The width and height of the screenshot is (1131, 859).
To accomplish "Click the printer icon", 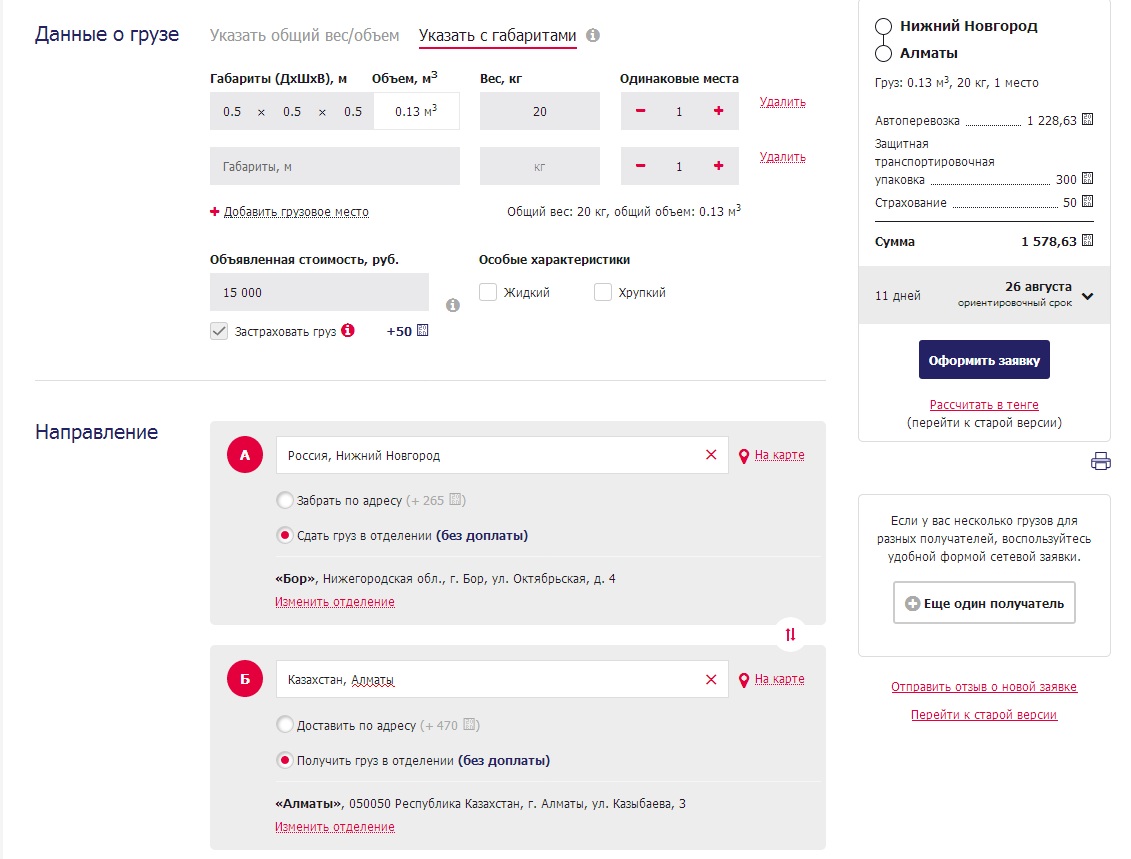I will [1100, 461].
